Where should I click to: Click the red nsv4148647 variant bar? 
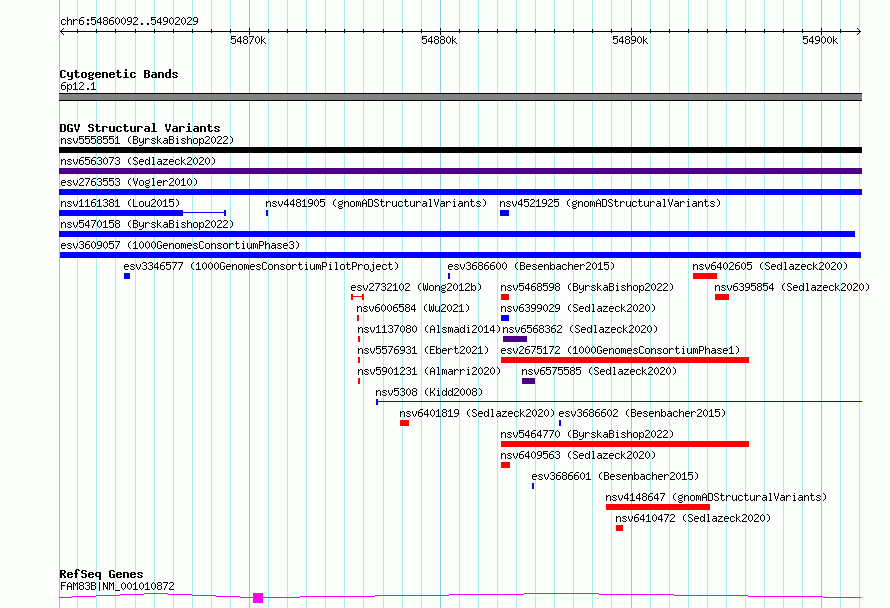tap(658, 507)
